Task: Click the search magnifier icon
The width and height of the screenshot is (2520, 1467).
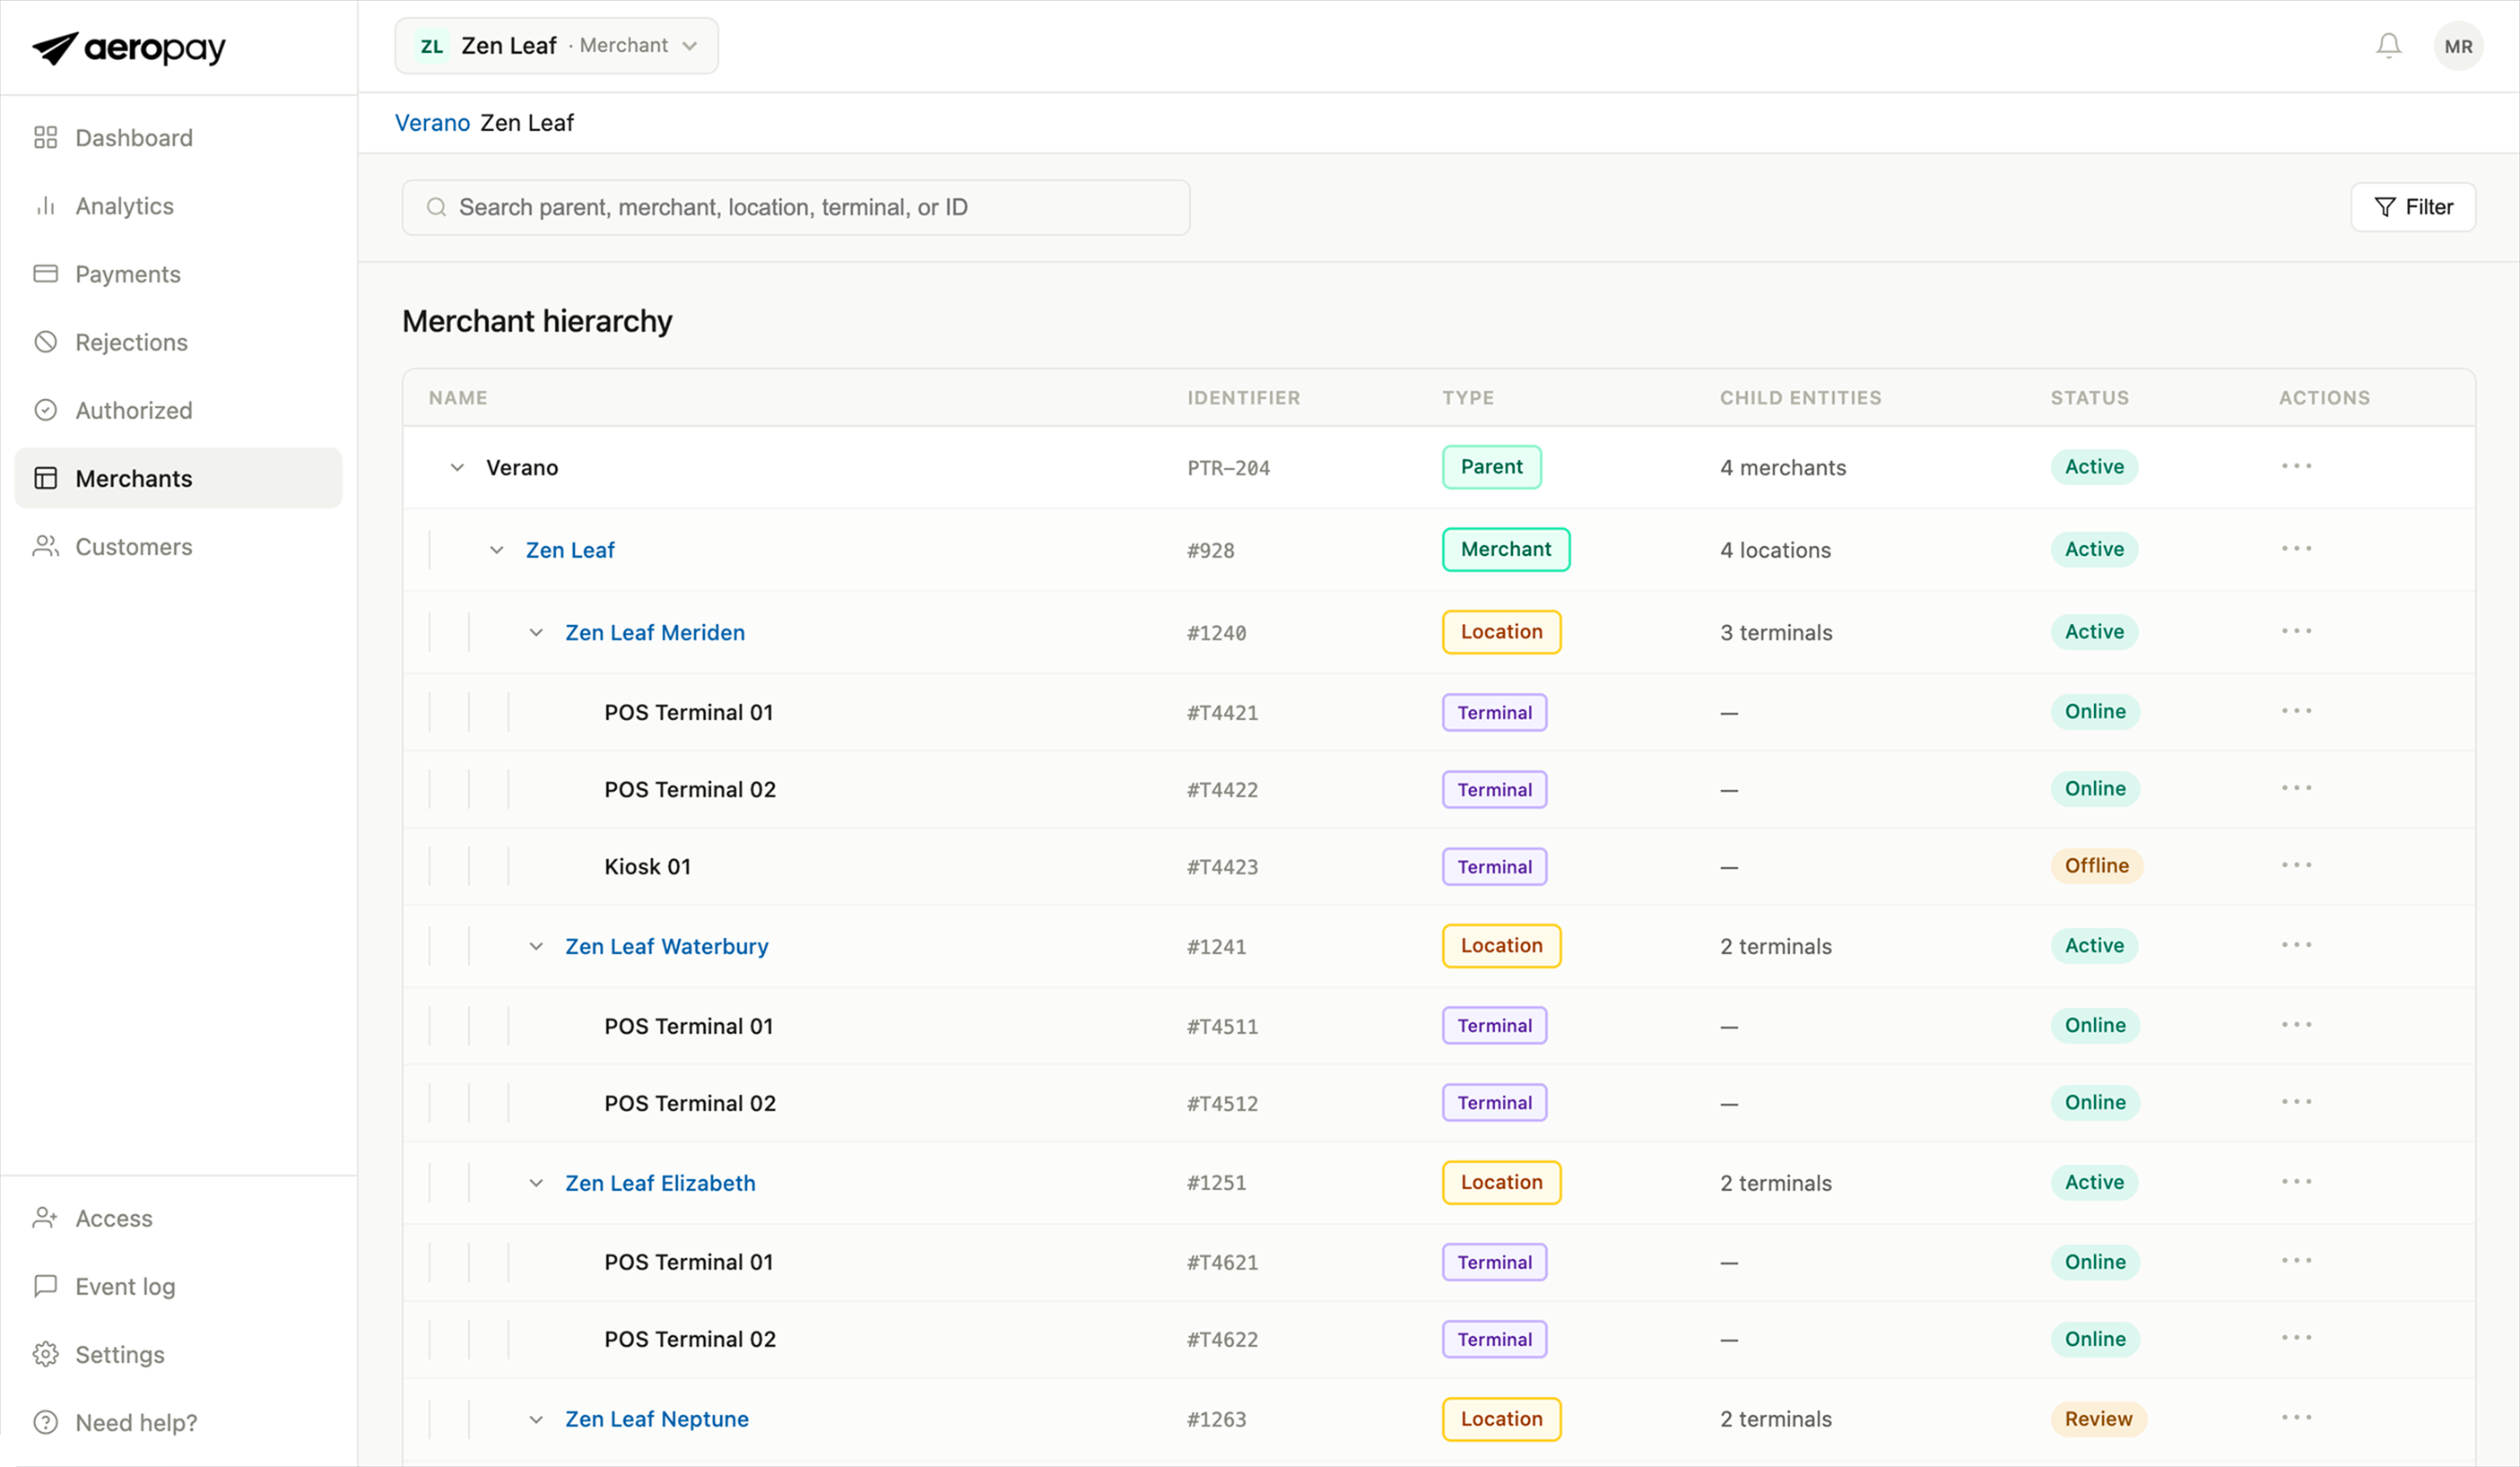Action: click(436, 207)
